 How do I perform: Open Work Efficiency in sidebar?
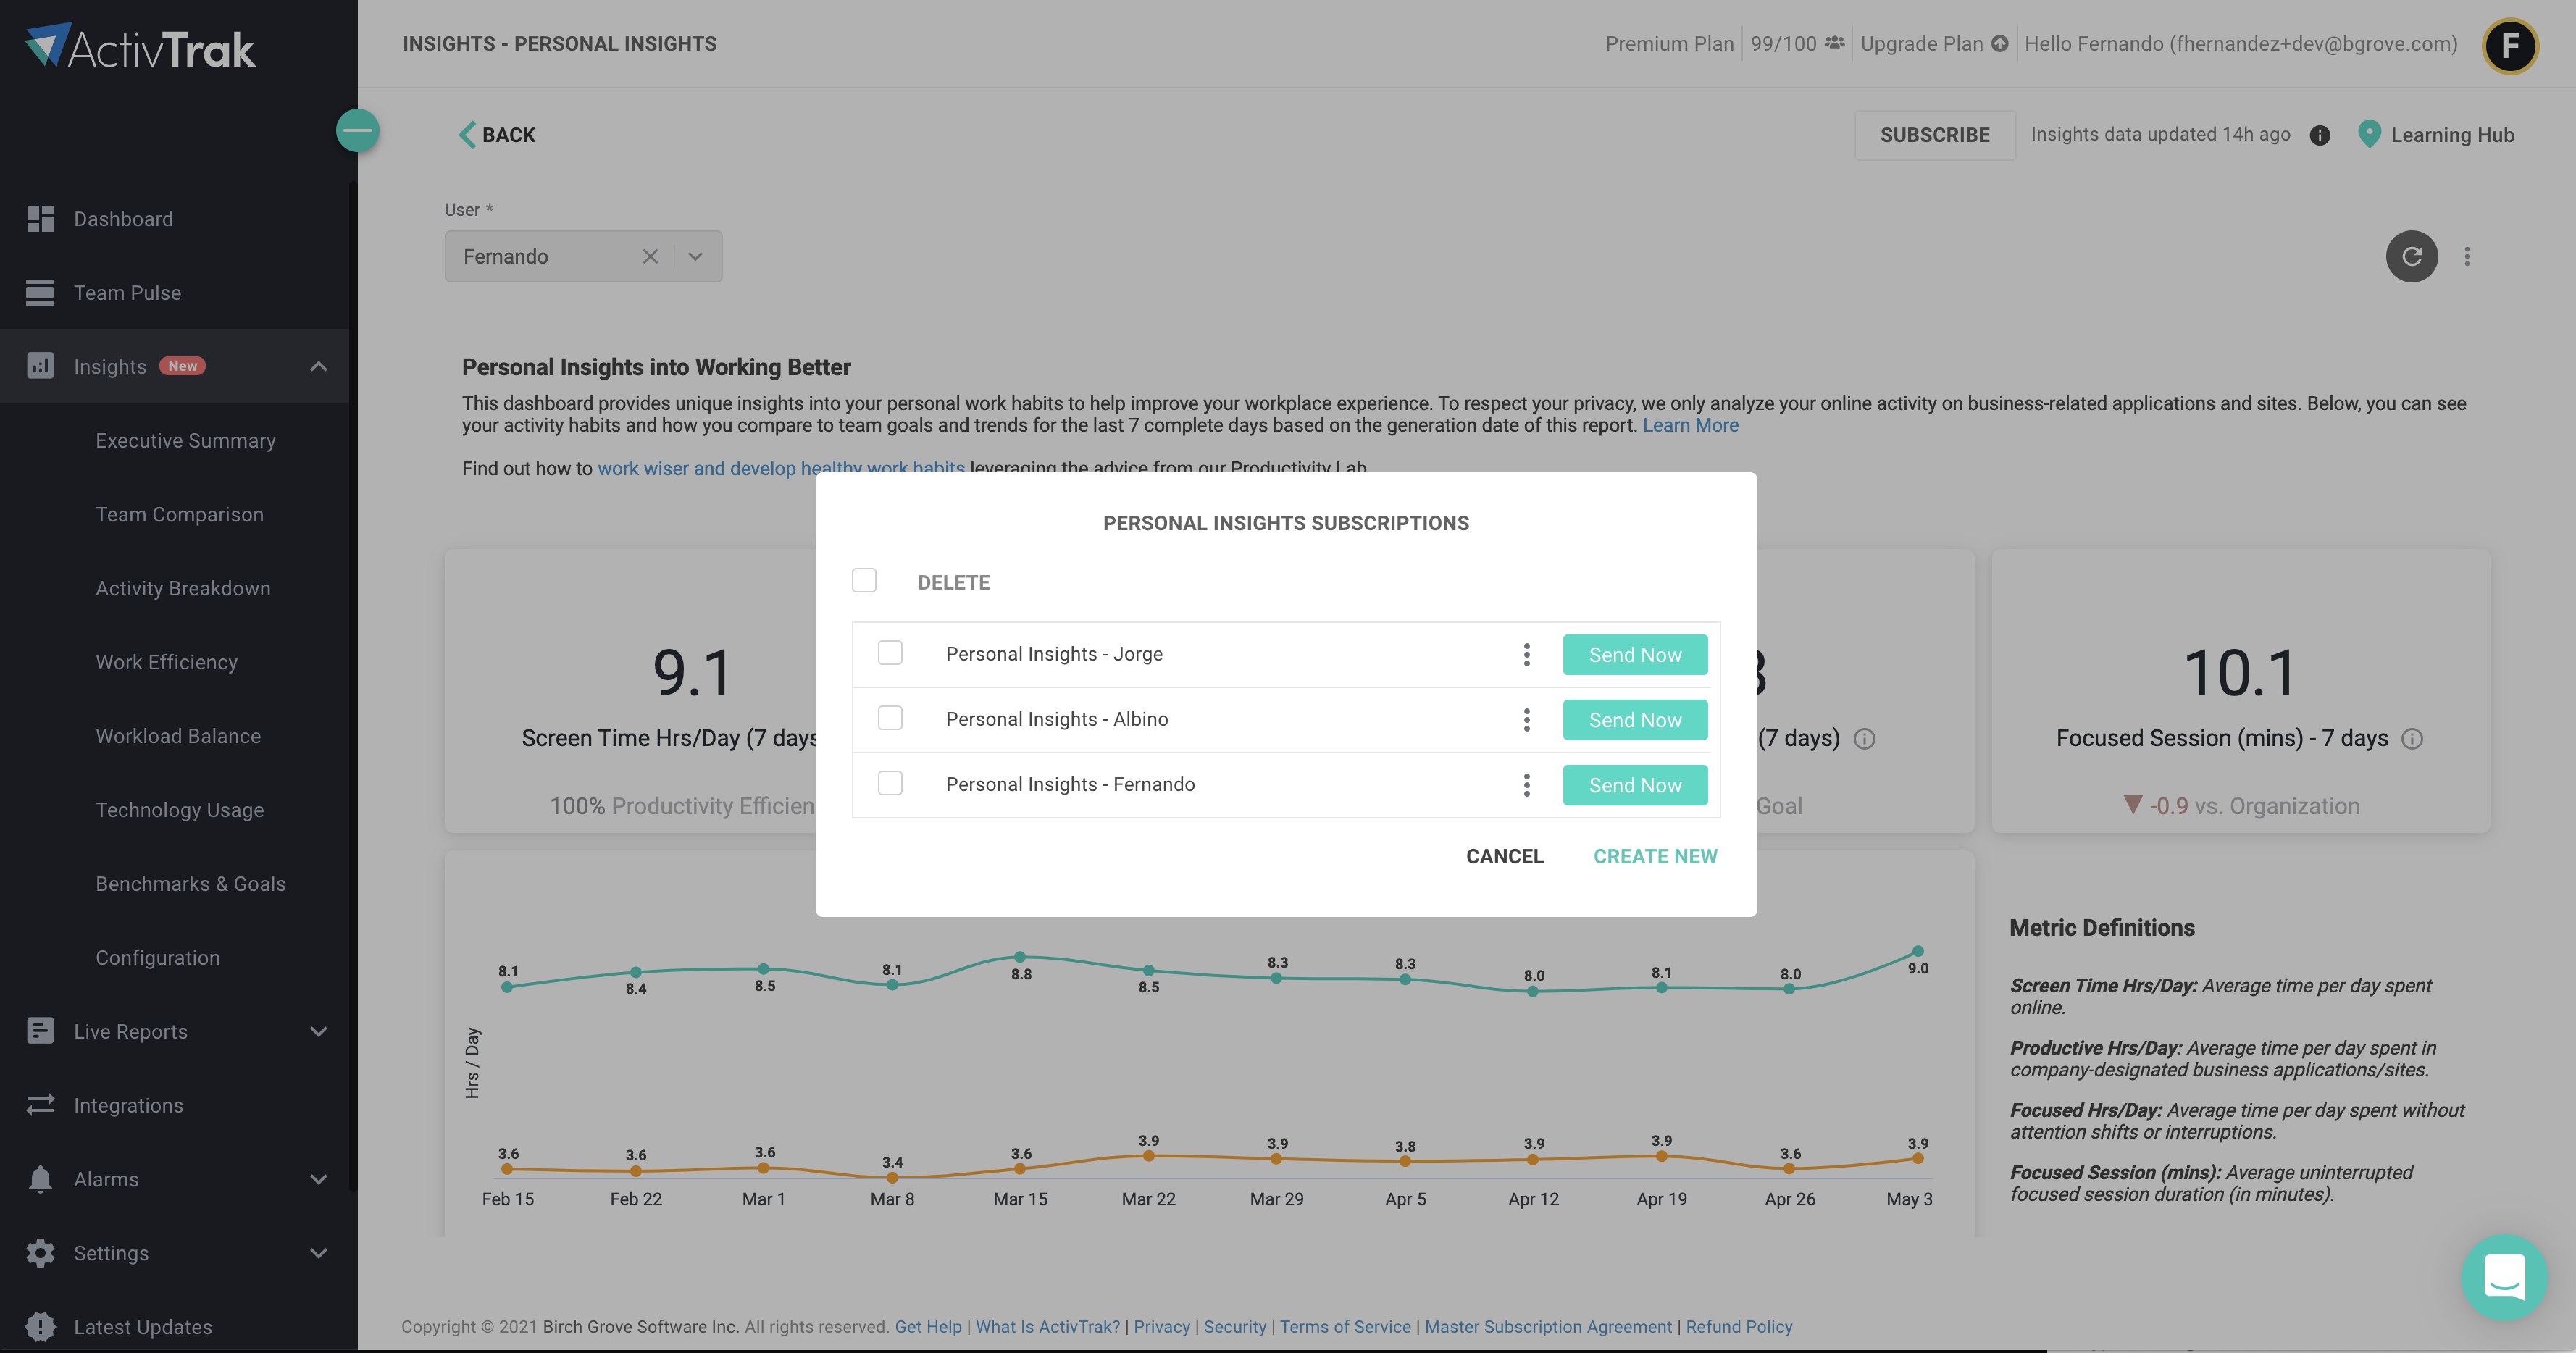[x=167, y=662]
